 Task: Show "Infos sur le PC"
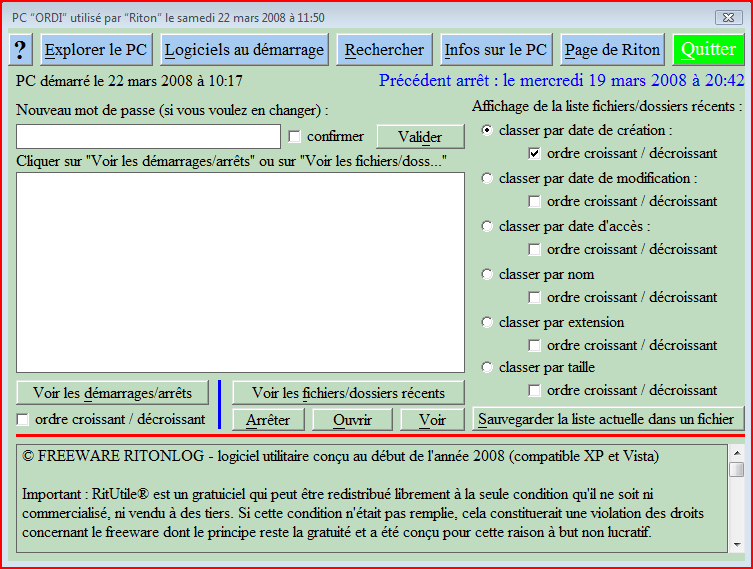pos(495,49)
